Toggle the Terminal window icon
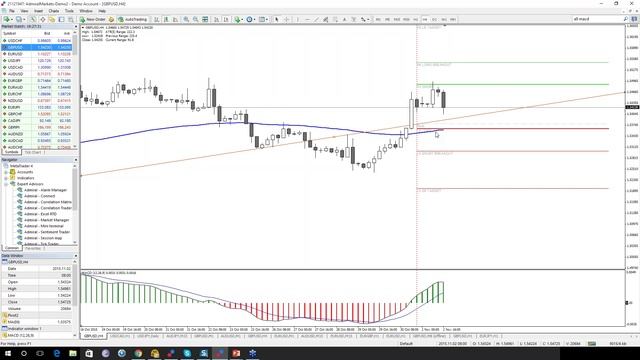 click(x=61, y=19)
